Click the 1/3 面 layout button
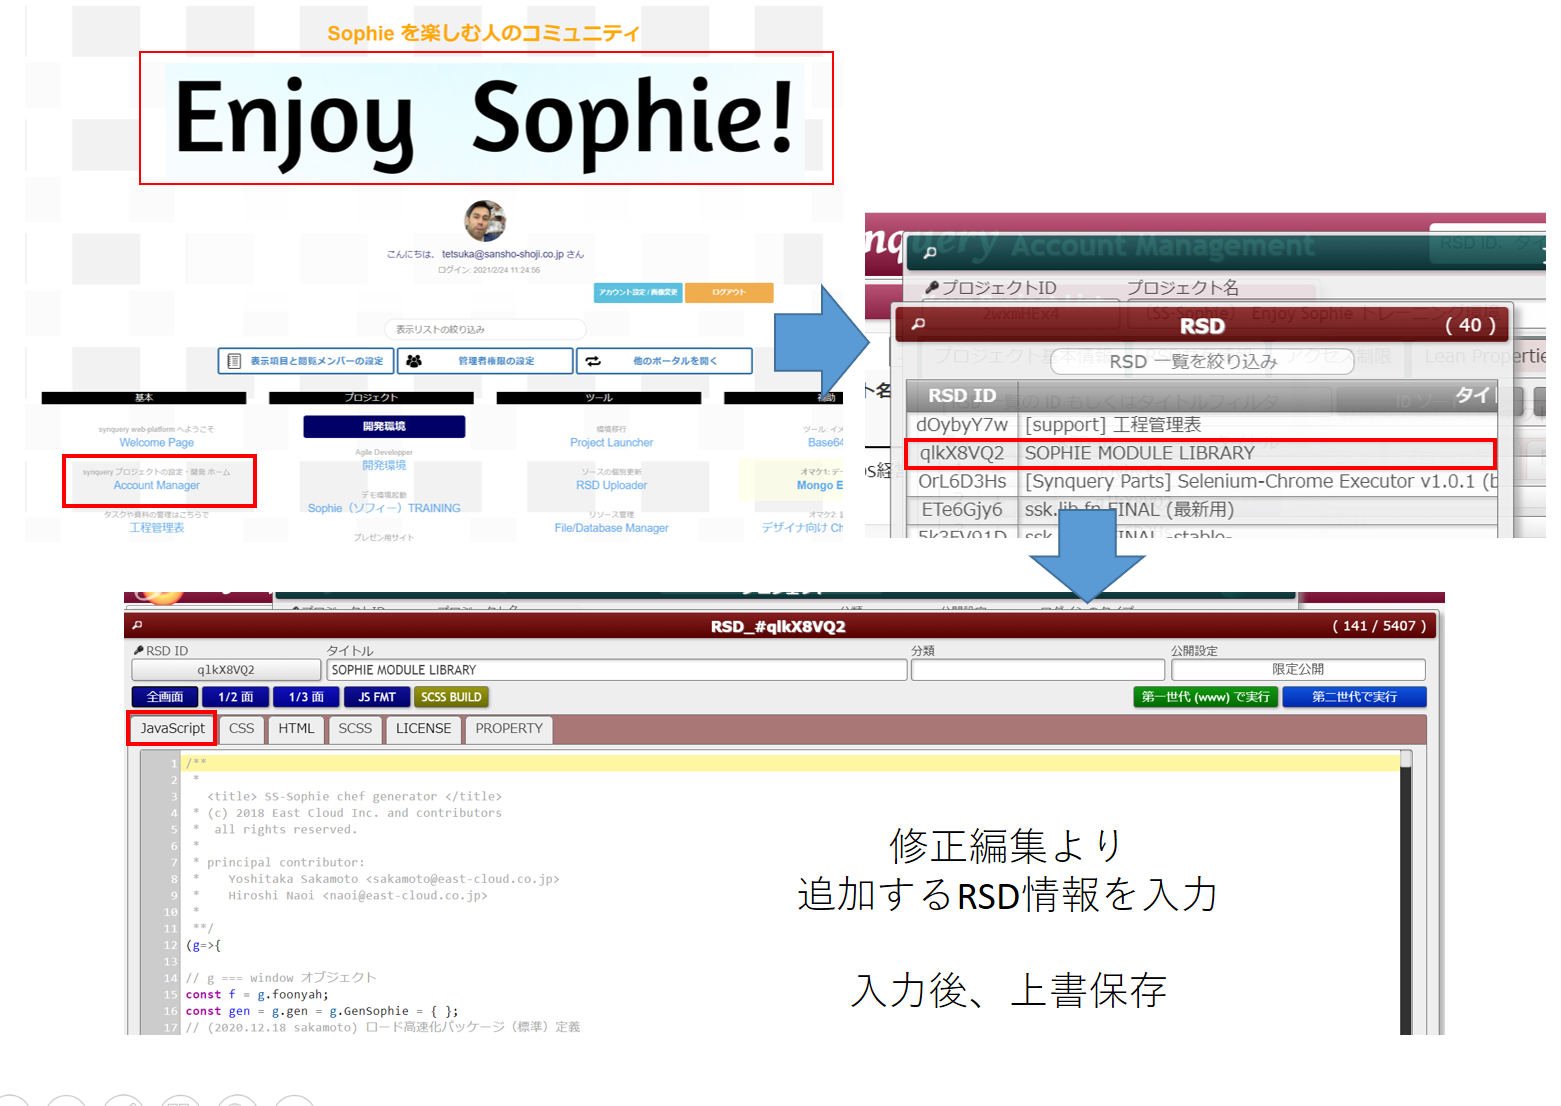 (306, 697)
